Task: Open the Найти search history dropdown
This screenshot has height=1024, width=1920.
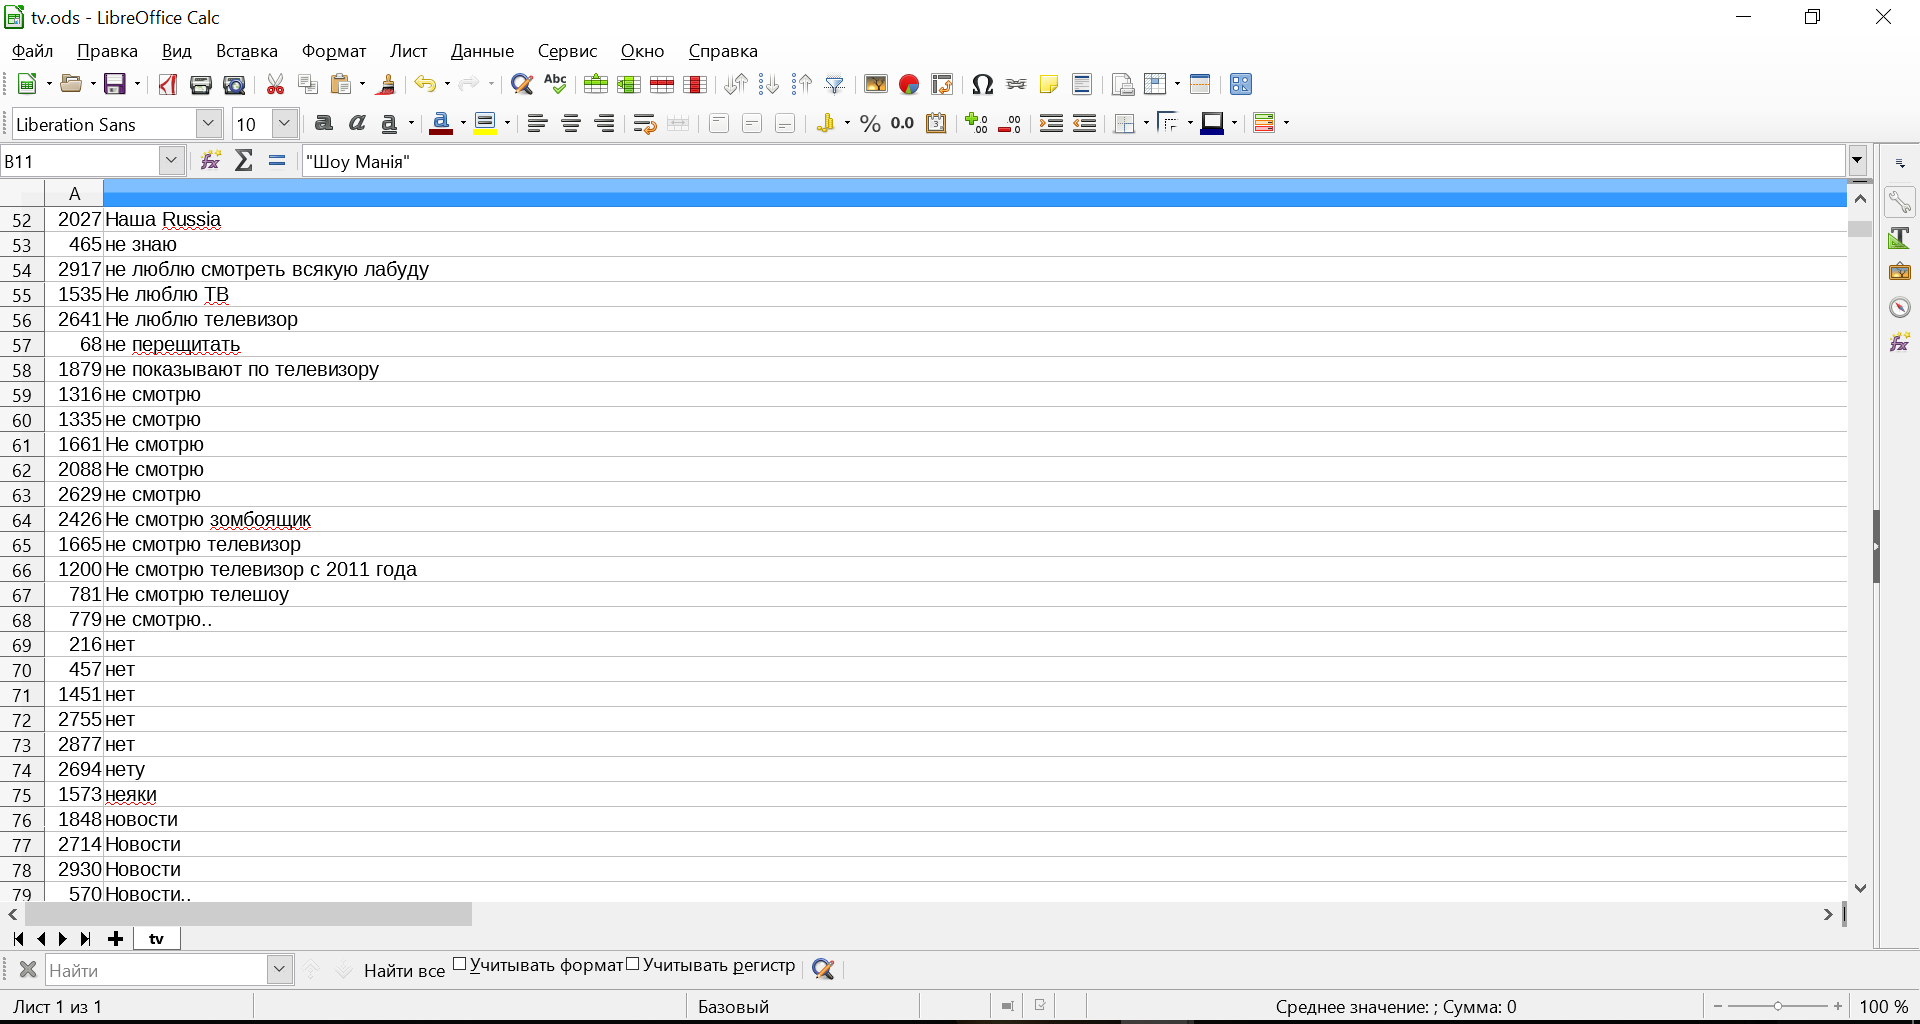Action: [280, 969]
